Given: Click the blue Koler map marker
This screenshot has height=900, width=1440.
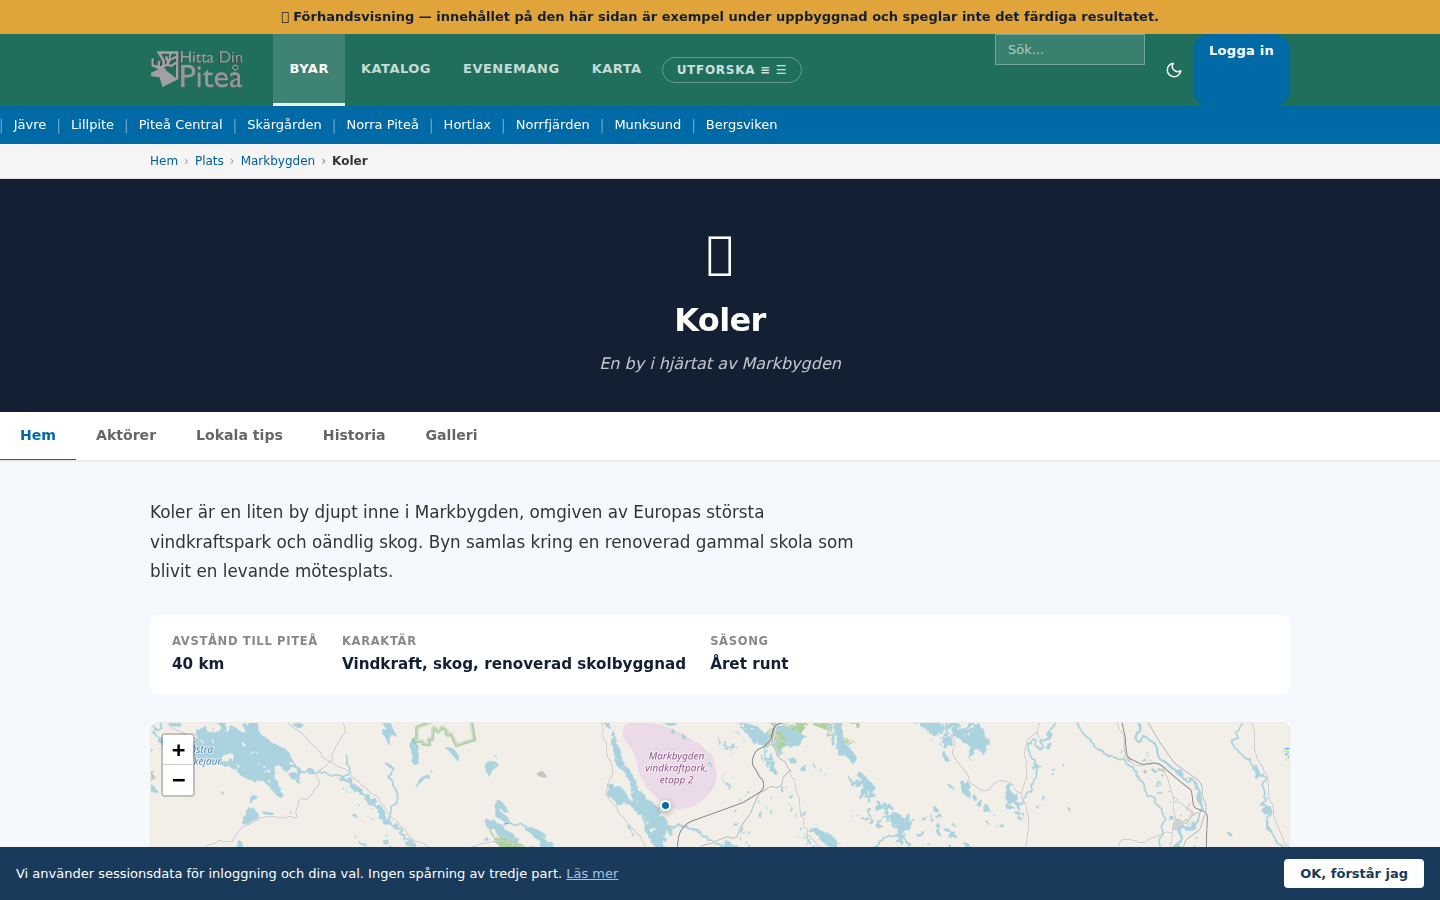Looking at the screenshot, I should [665, 805].
